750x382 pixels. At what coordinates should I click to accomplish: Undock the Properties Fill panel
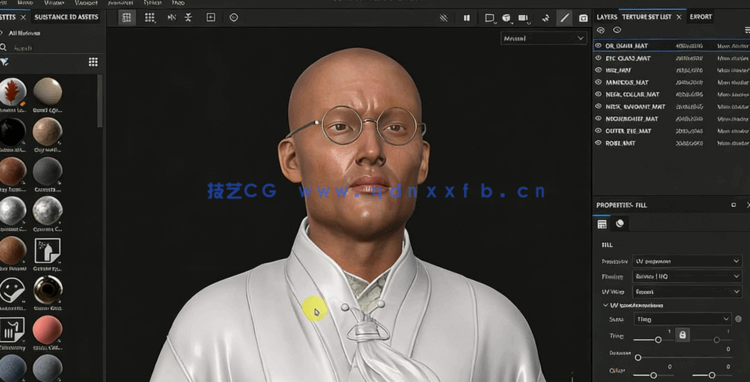tap(733, 205)
